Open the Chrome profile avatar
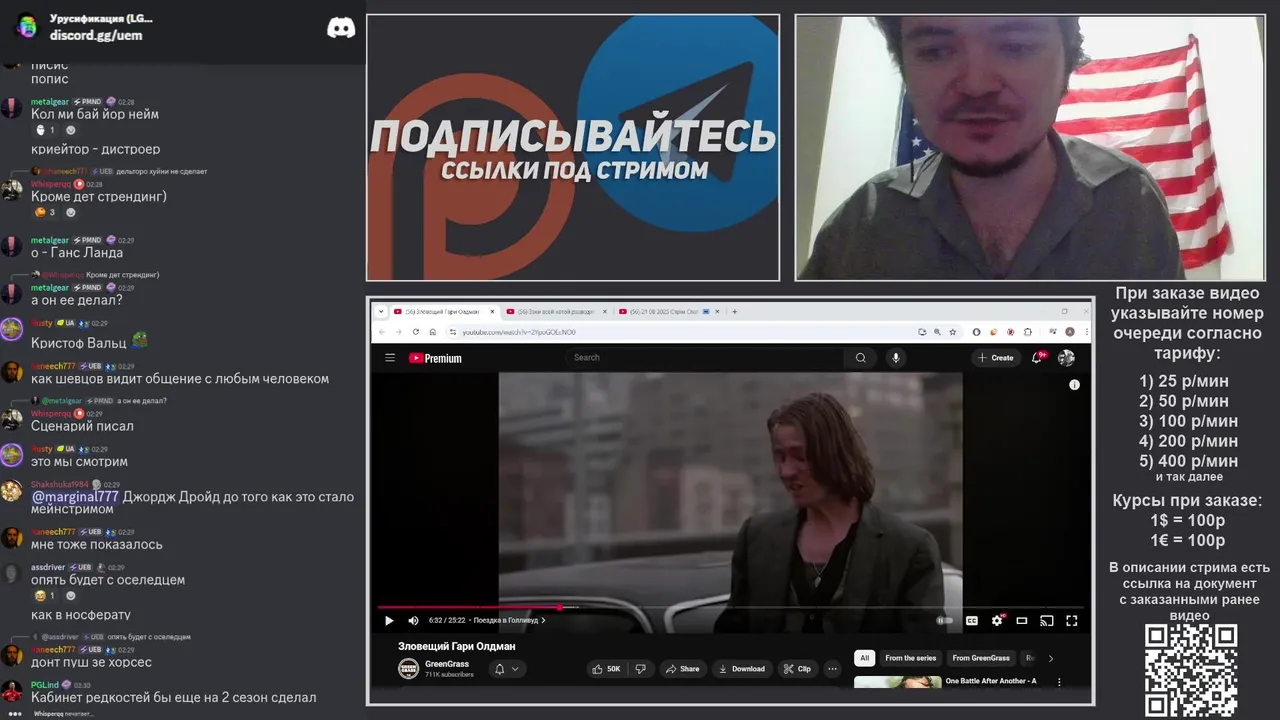1280x720 pixels. [x=1069, y=332]
